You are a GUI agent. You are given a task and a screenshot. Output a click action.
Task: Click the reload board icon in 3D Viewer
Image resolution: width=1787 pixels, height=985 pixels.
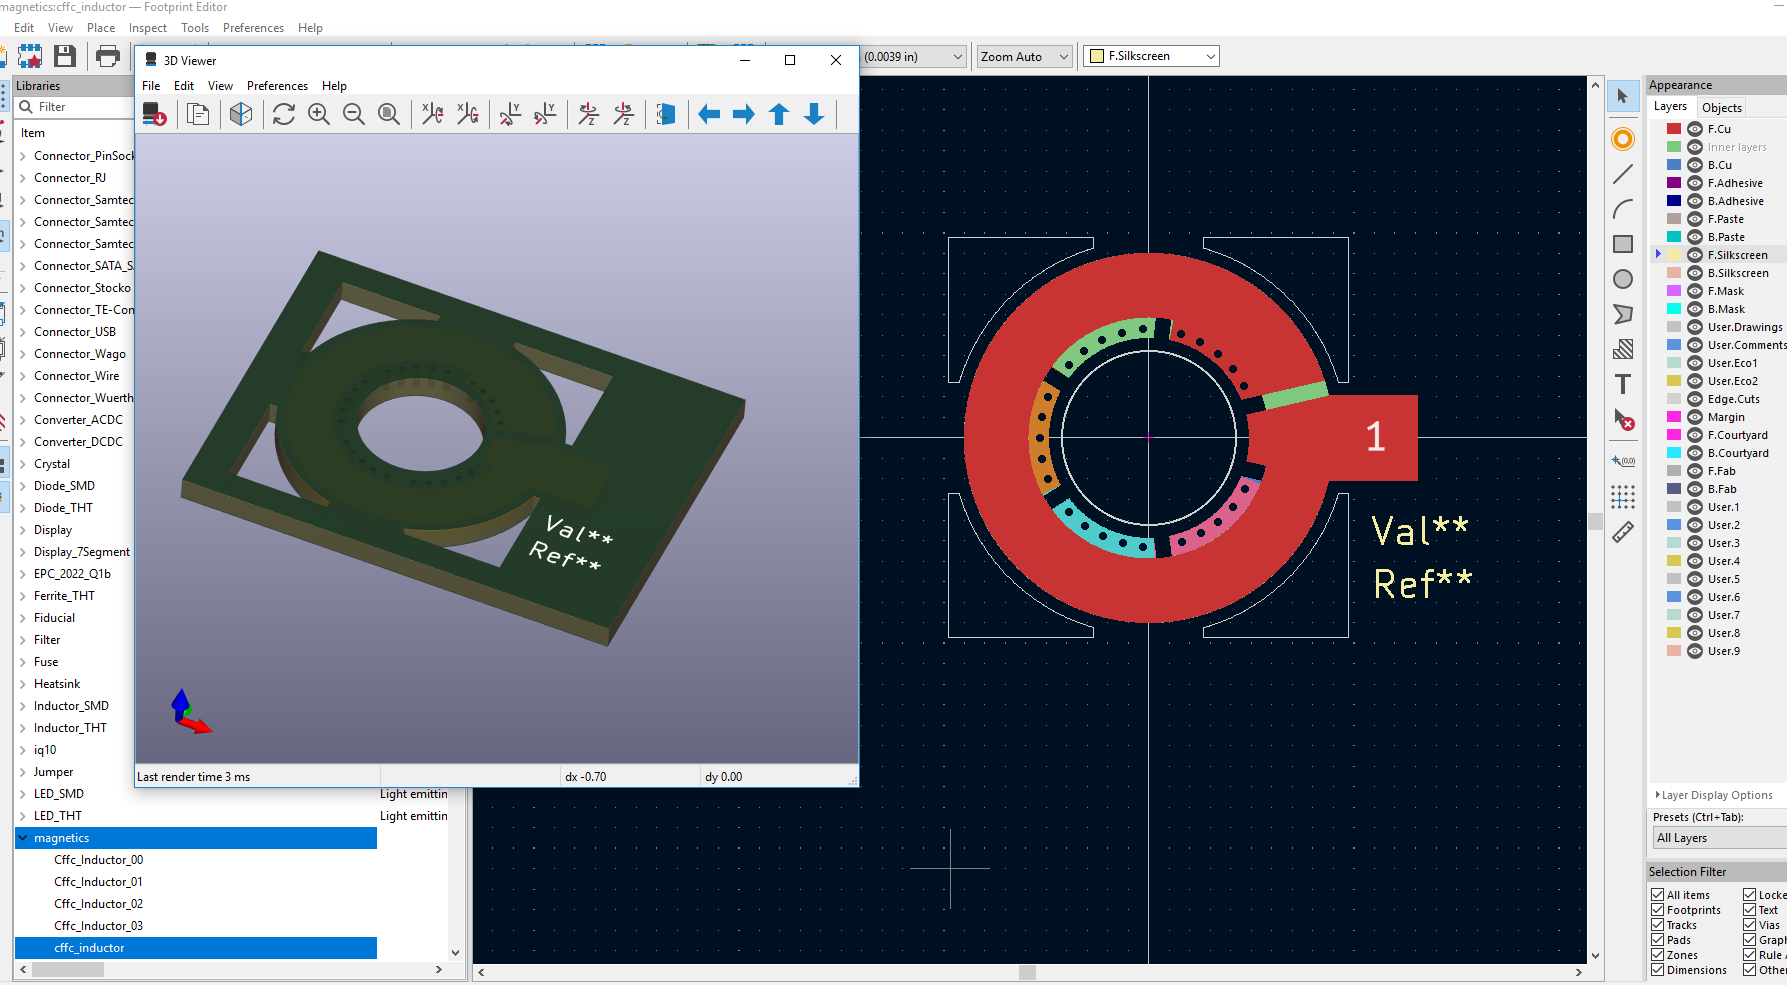[x=284, y=115]
